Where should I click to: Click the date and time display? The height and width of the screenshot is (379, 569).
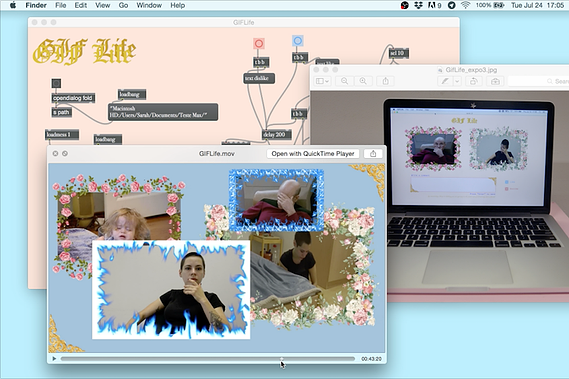tap(537, 5)
